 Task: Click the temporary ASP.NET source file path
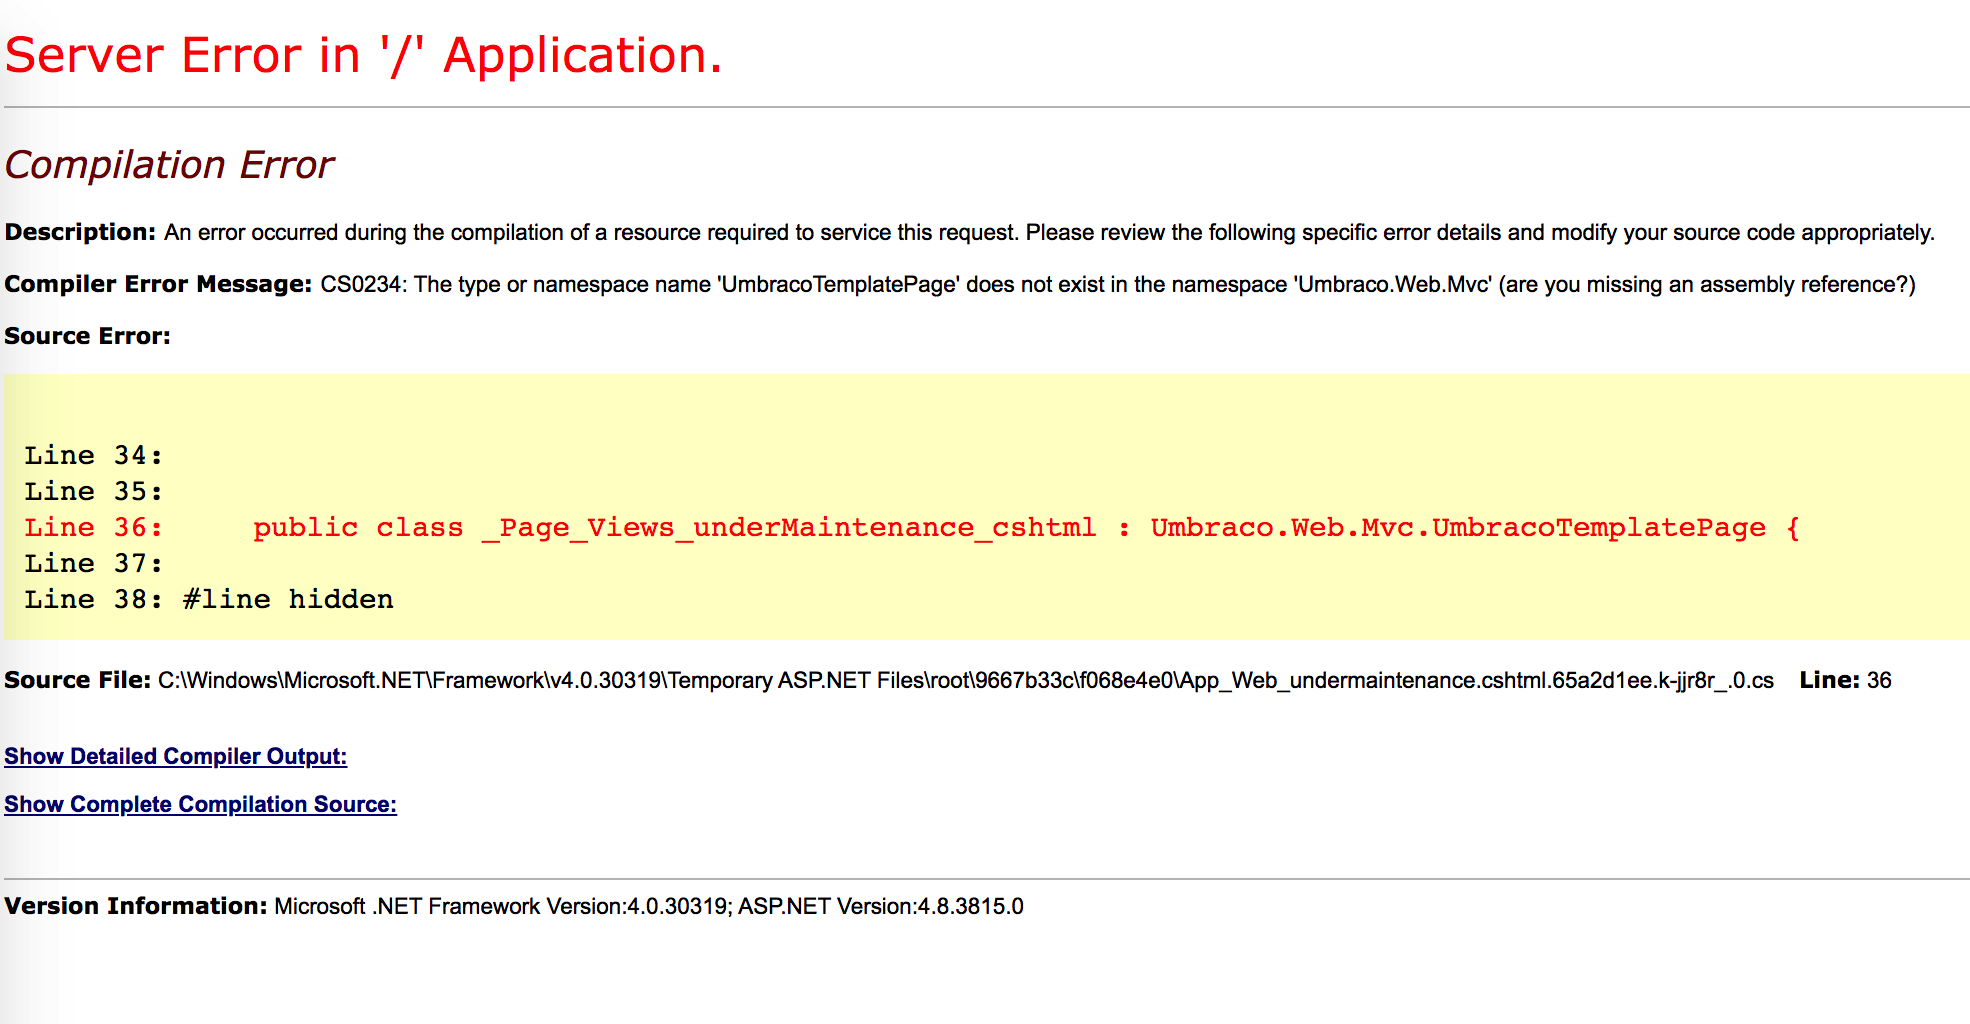[x=966, y=680]
